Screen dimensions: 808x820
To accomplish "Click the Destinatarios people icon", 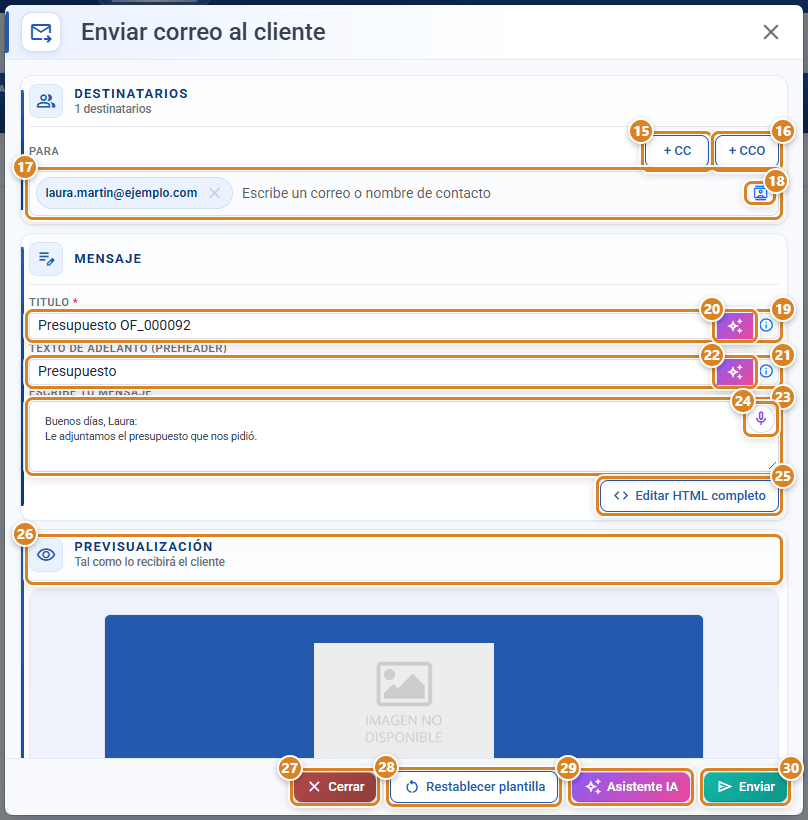I will point(46,101).
